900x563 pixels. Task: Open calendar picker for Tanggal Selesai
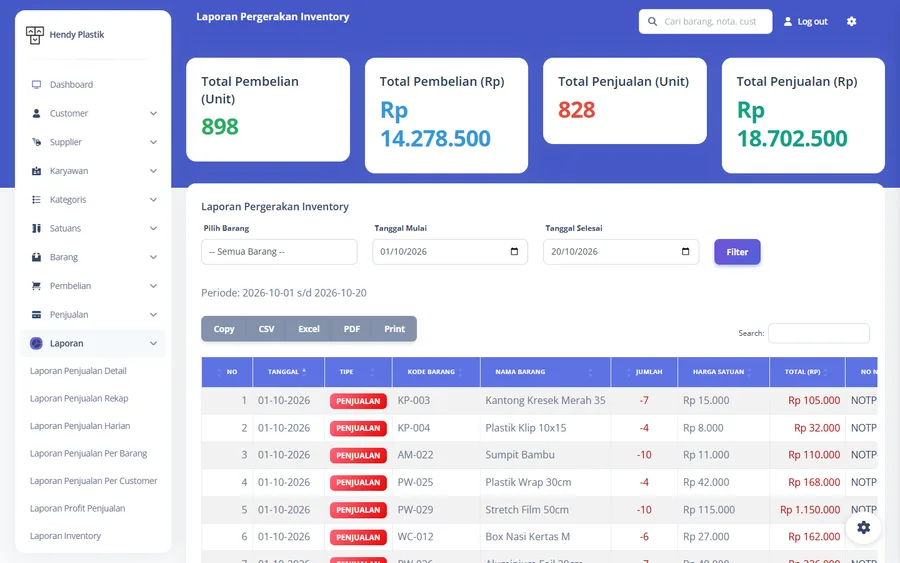coord(685,251)
